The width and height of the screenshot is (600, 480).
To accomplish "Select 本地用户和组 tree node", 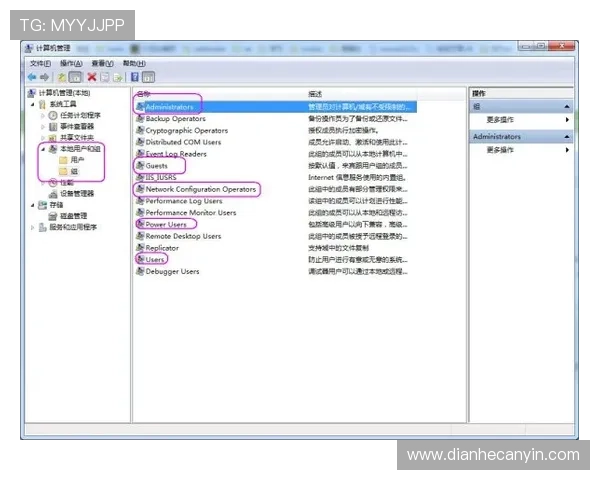I will [x=80, y=149].
